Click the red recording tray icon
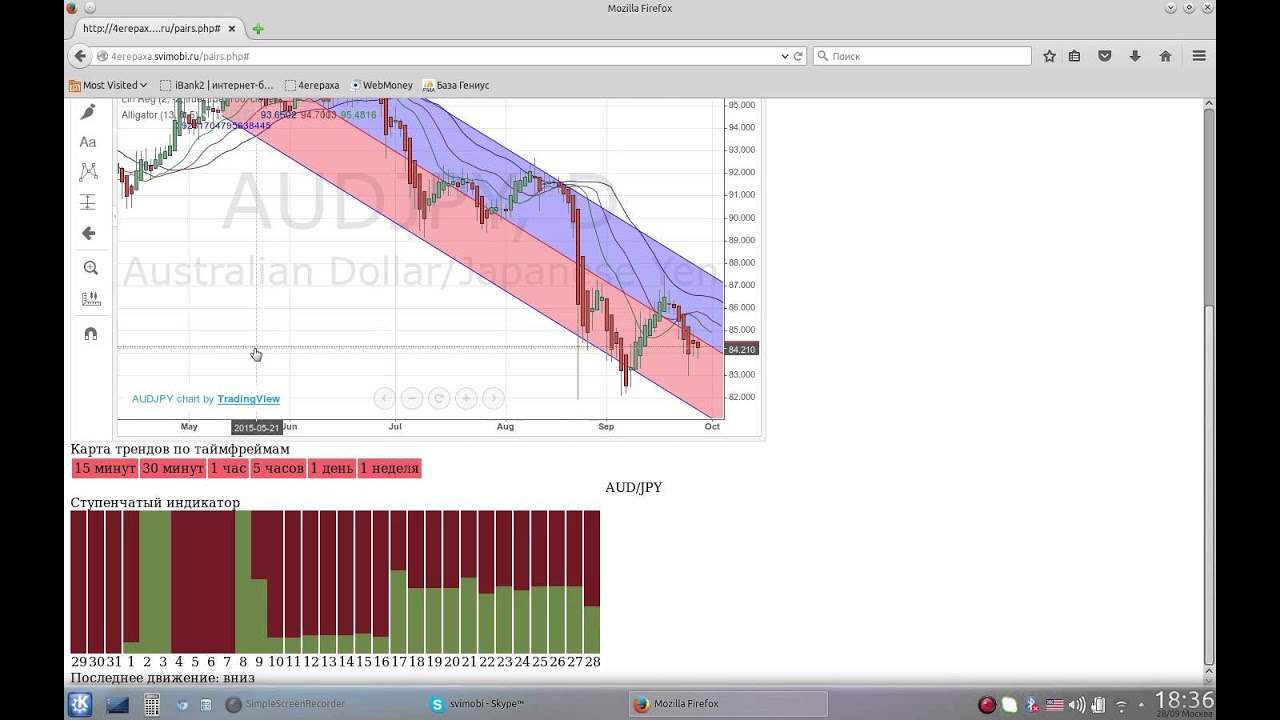1280x720 pixels. pyautogui.click(x=987, y=705)
